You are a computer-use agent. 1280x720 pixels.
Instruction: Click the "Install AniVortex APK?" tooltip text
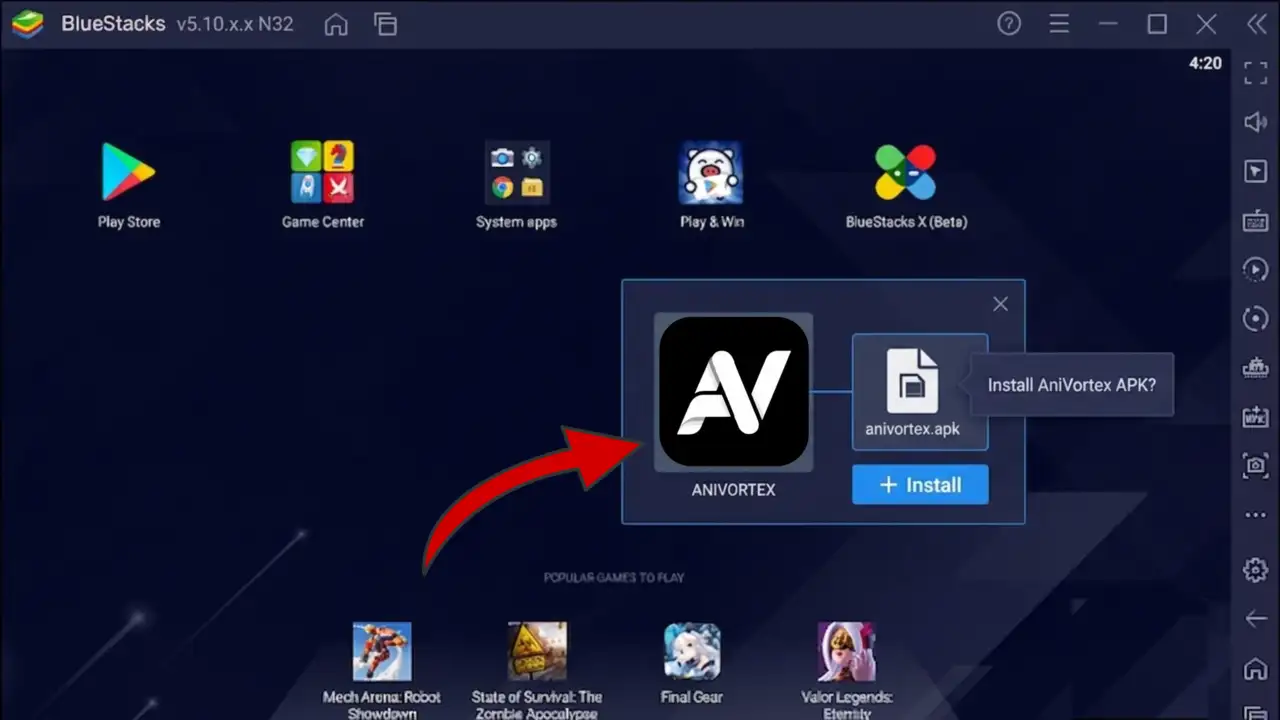coord(1072,384)
